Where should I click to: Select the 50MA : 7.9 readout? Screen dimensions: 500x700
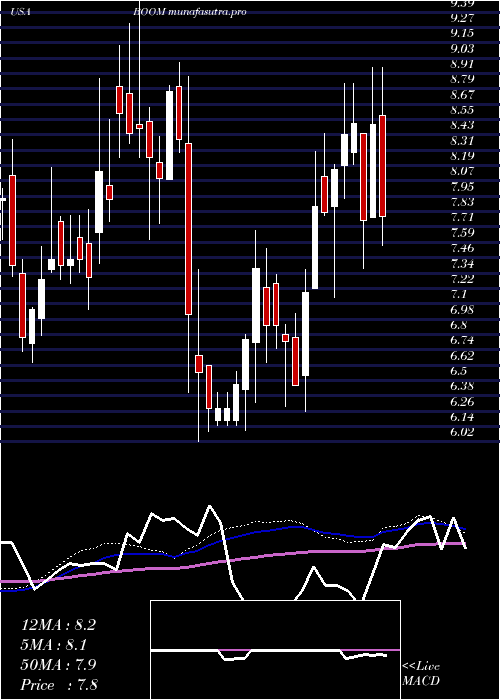click(58, 665)
